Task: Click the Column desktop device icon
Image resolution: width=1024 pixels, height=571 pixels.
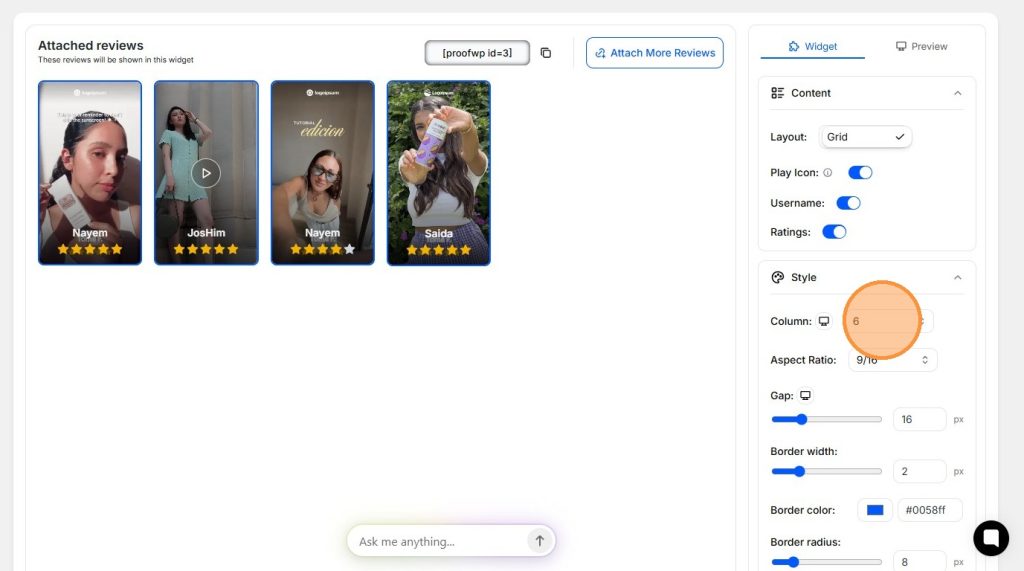Action: pyautogui.click(x=824, y=321)
